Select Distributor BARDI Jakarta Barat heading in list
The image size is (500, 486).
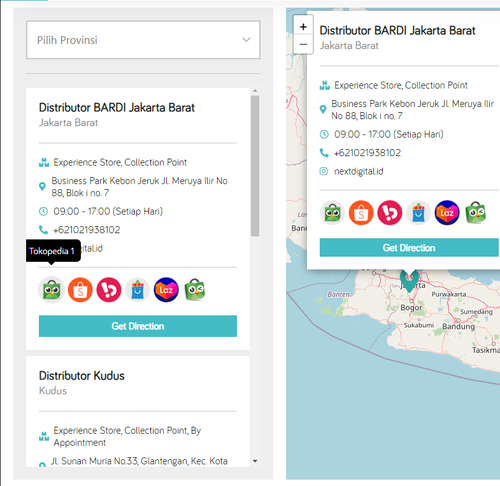[x=117, y=108]
